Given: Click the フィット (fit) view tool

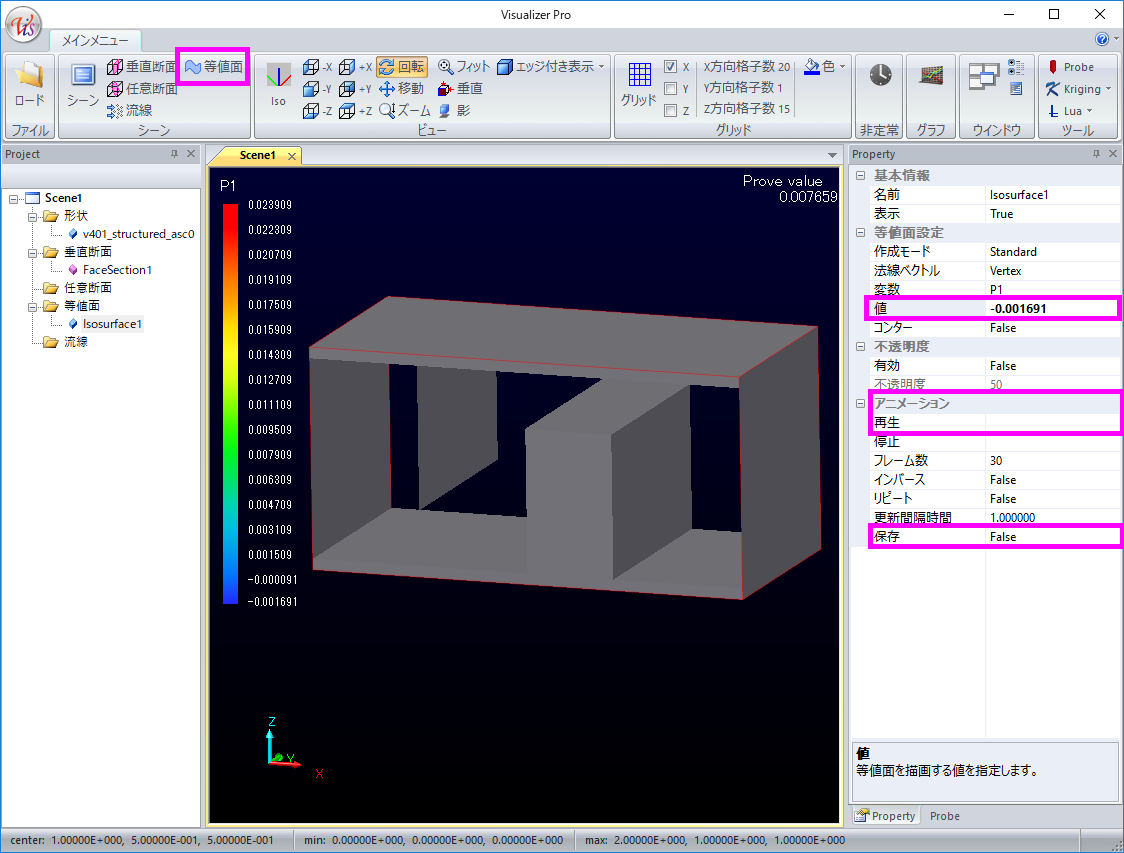Looking at the screenshot, I should [x=465, y=67].
